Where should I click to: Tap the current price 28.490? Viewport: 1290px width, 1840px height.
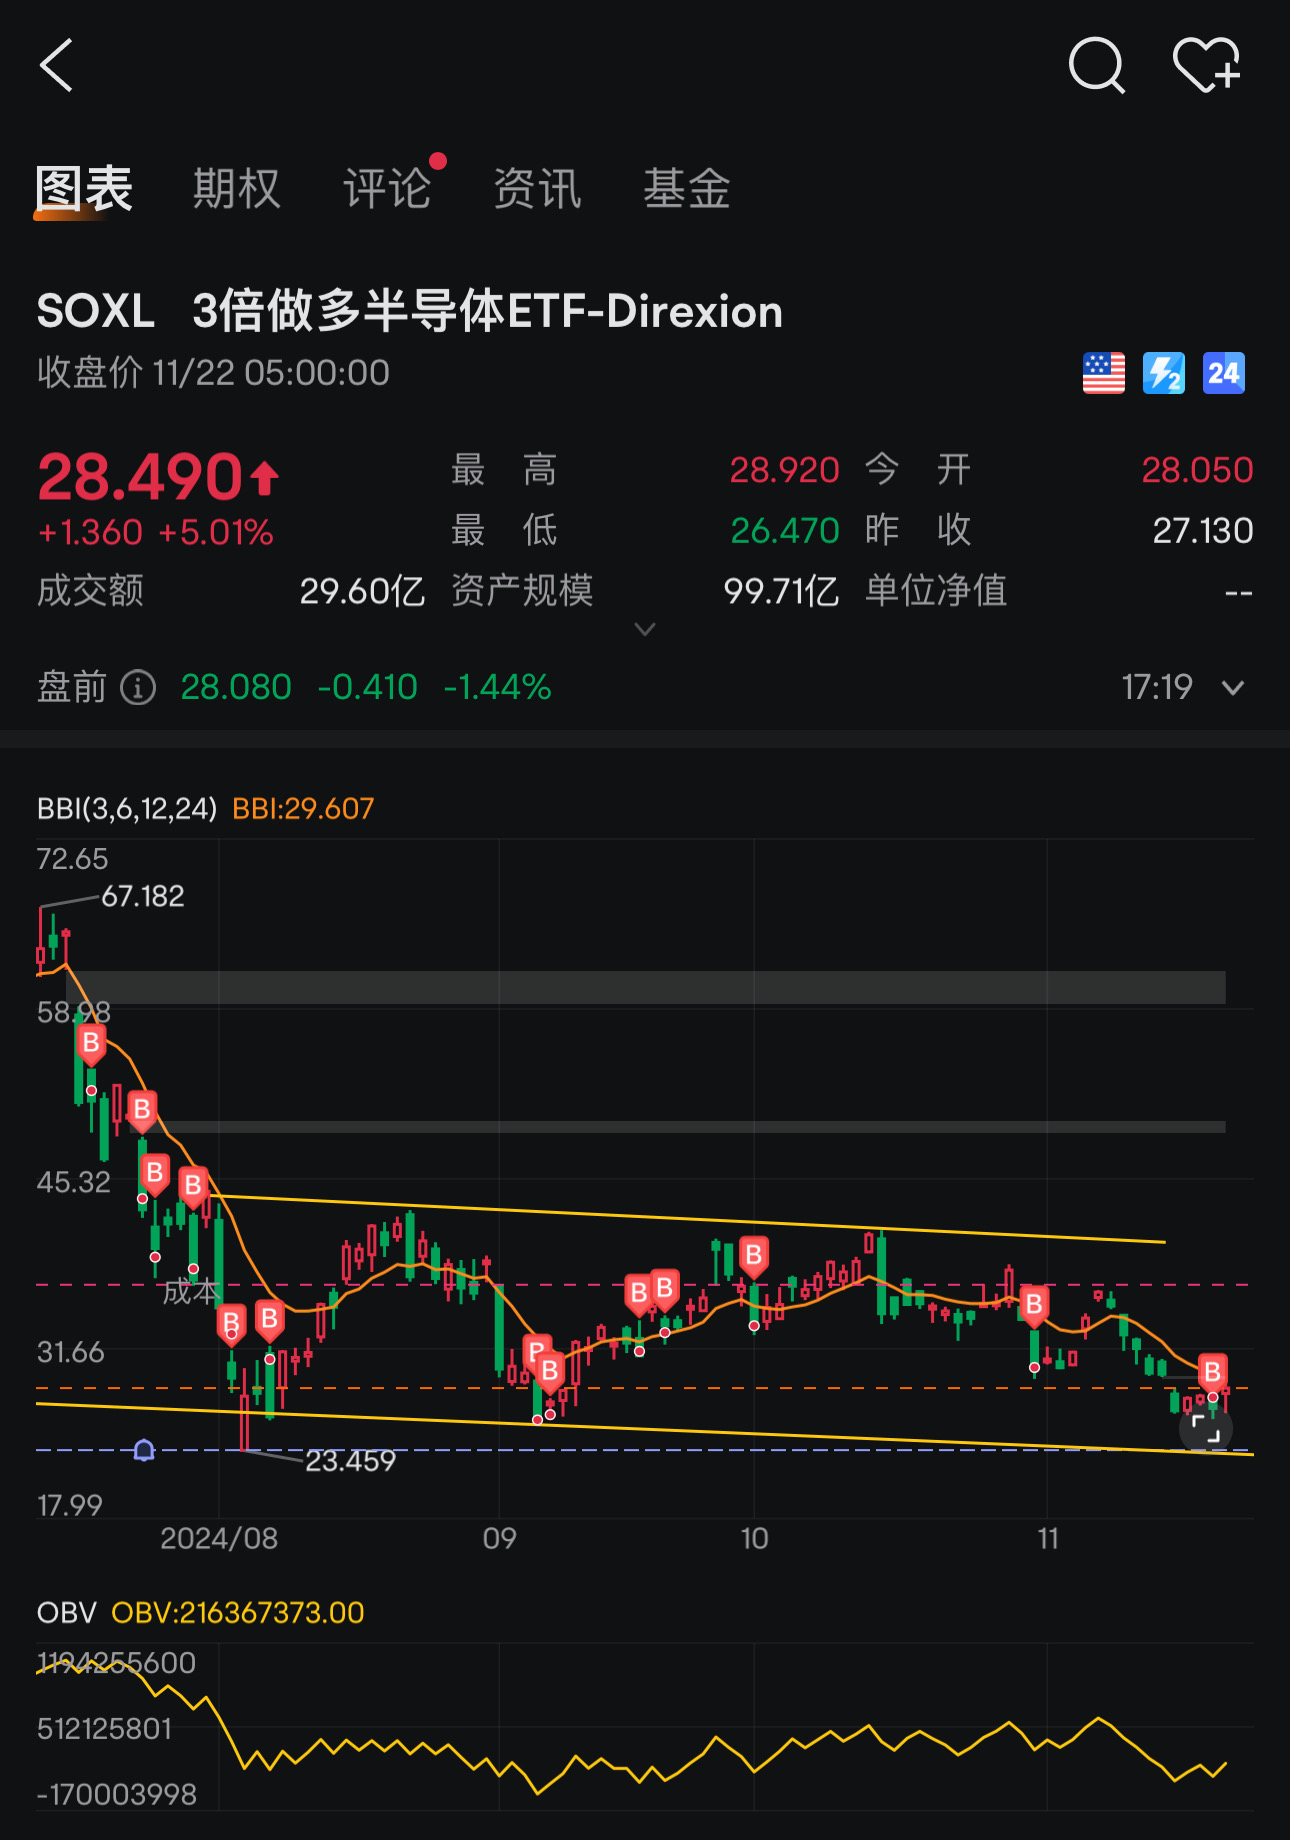140,476
